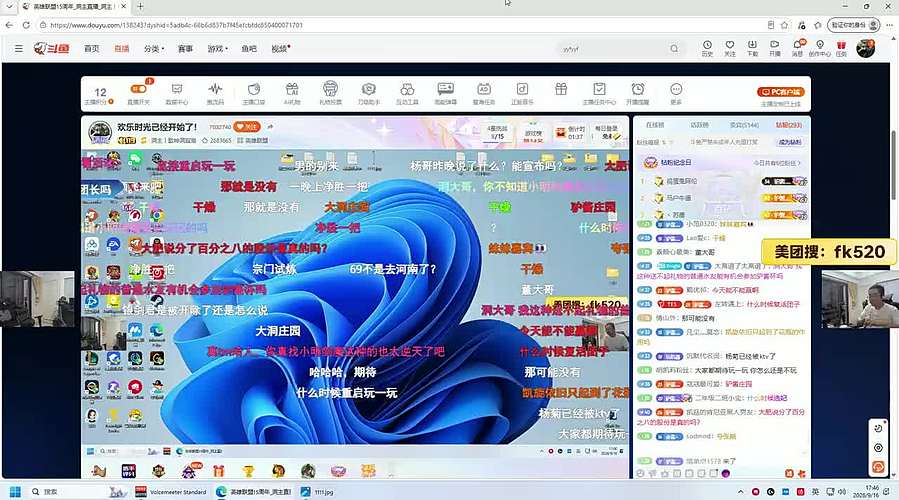The height and width of the screenshot is (500, 899).
Task: Click the orange headset support floating icon
Action: coord(878,467)
